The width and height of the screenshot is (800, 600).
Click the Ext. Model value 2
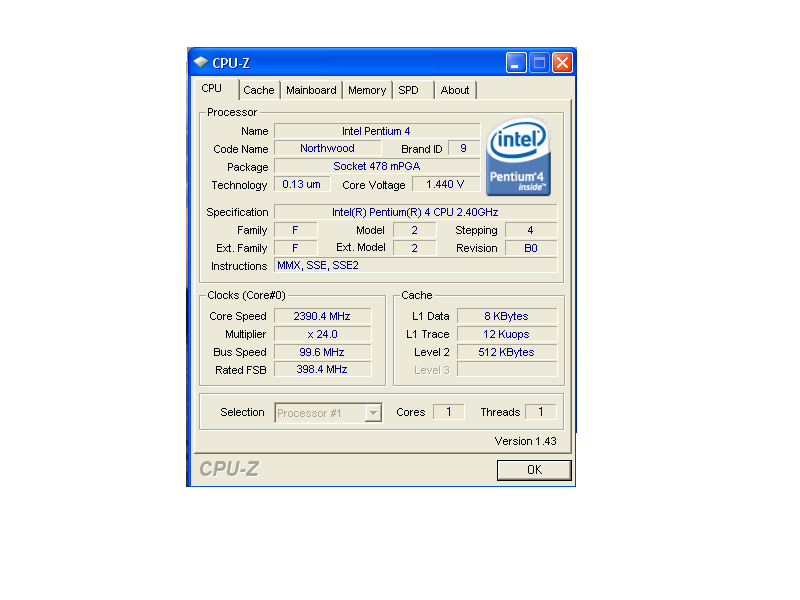tap(414, 248)
